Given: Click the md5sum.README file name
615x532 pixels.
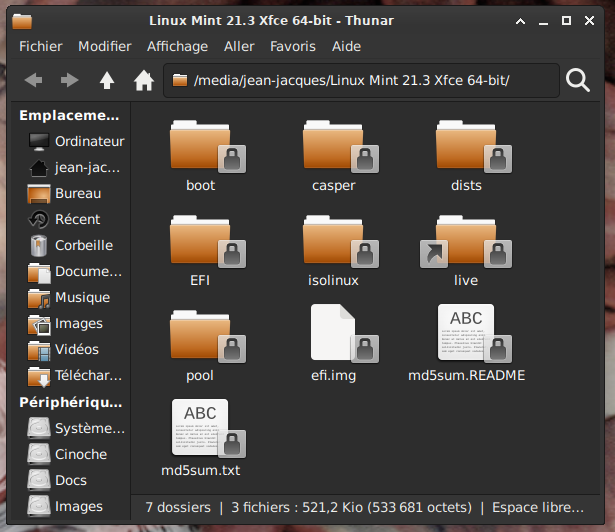Looking at the screenshot, I should coord(466,375).
